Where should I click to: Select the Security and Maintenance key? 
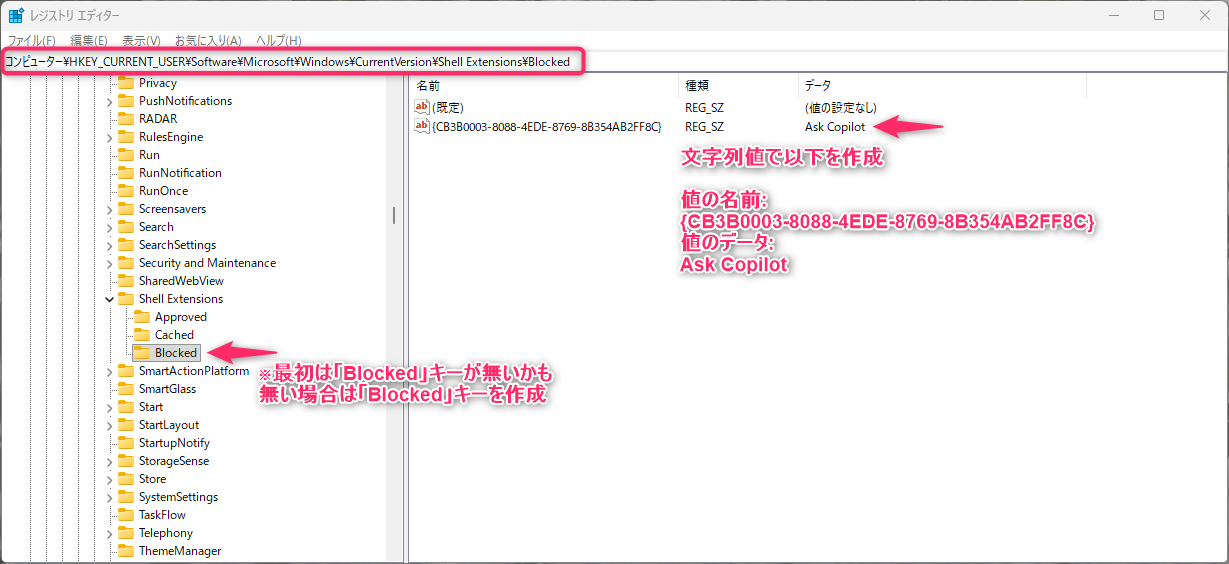(207, 263)
